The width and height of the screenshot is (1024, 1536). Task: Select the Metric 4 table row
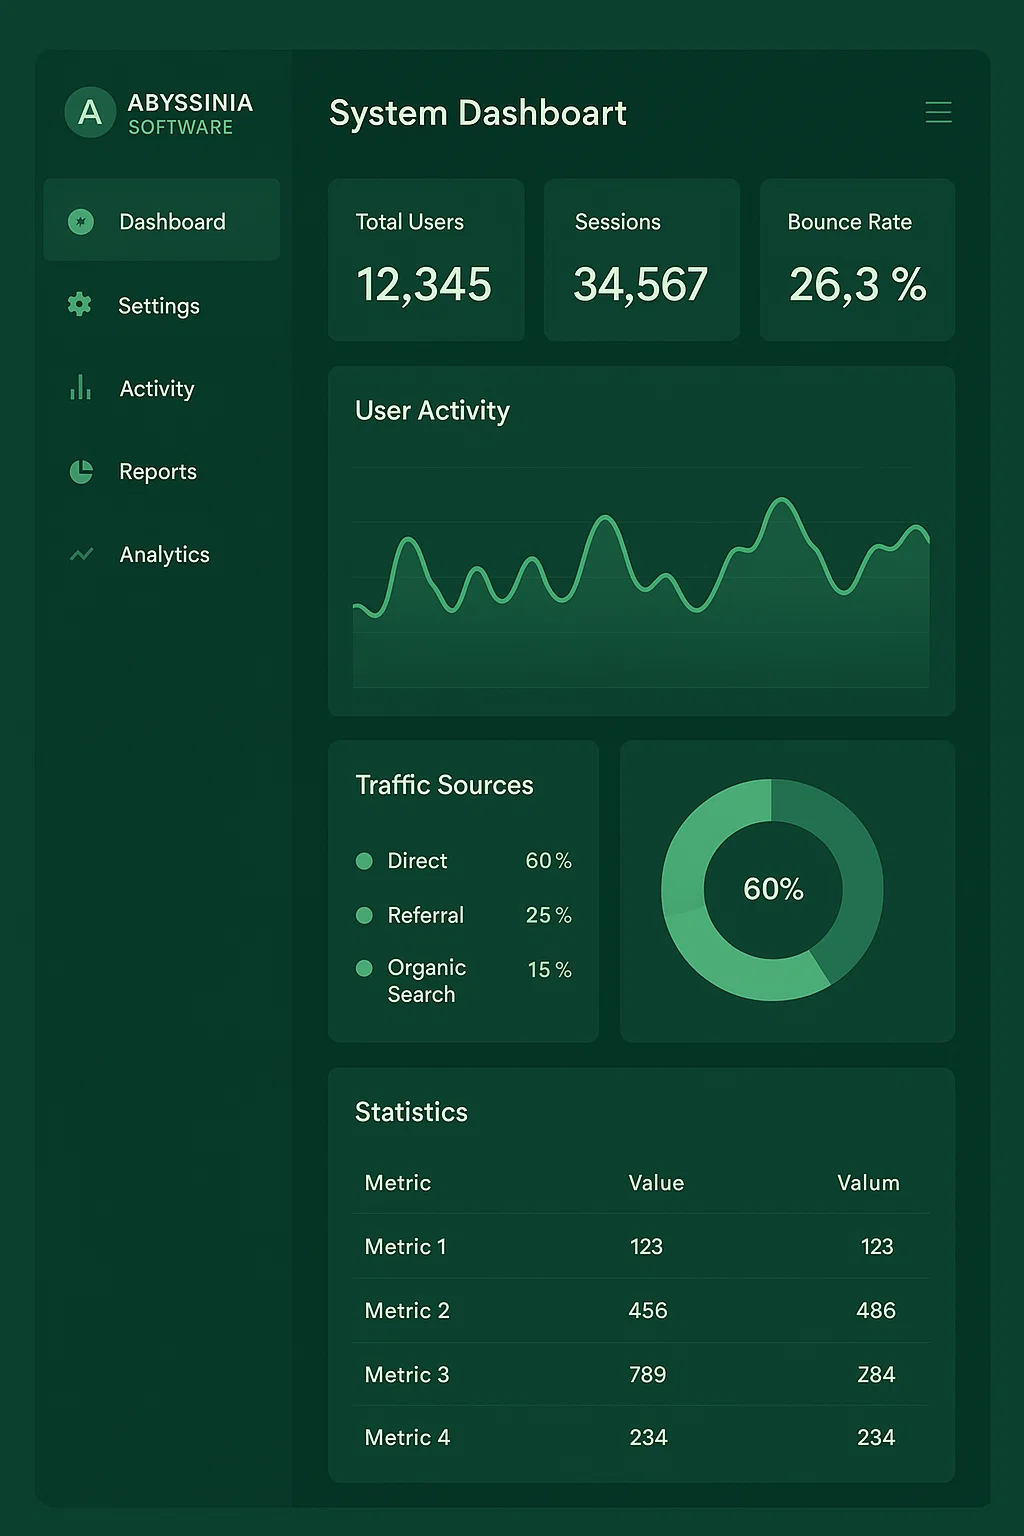click(x=640, y=1438)
